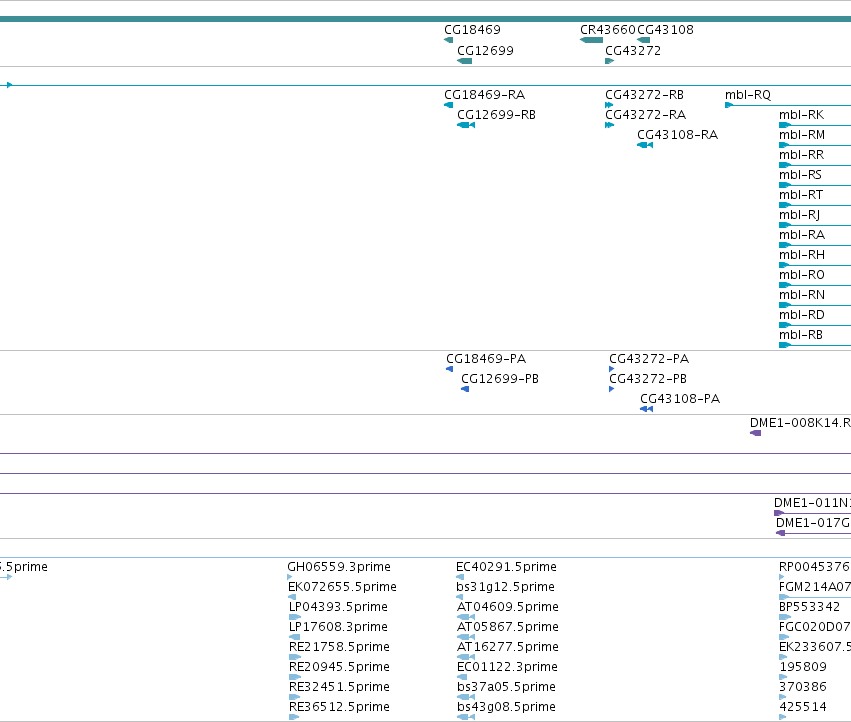Click the EC01122.3prime EST label

(507, 667)
